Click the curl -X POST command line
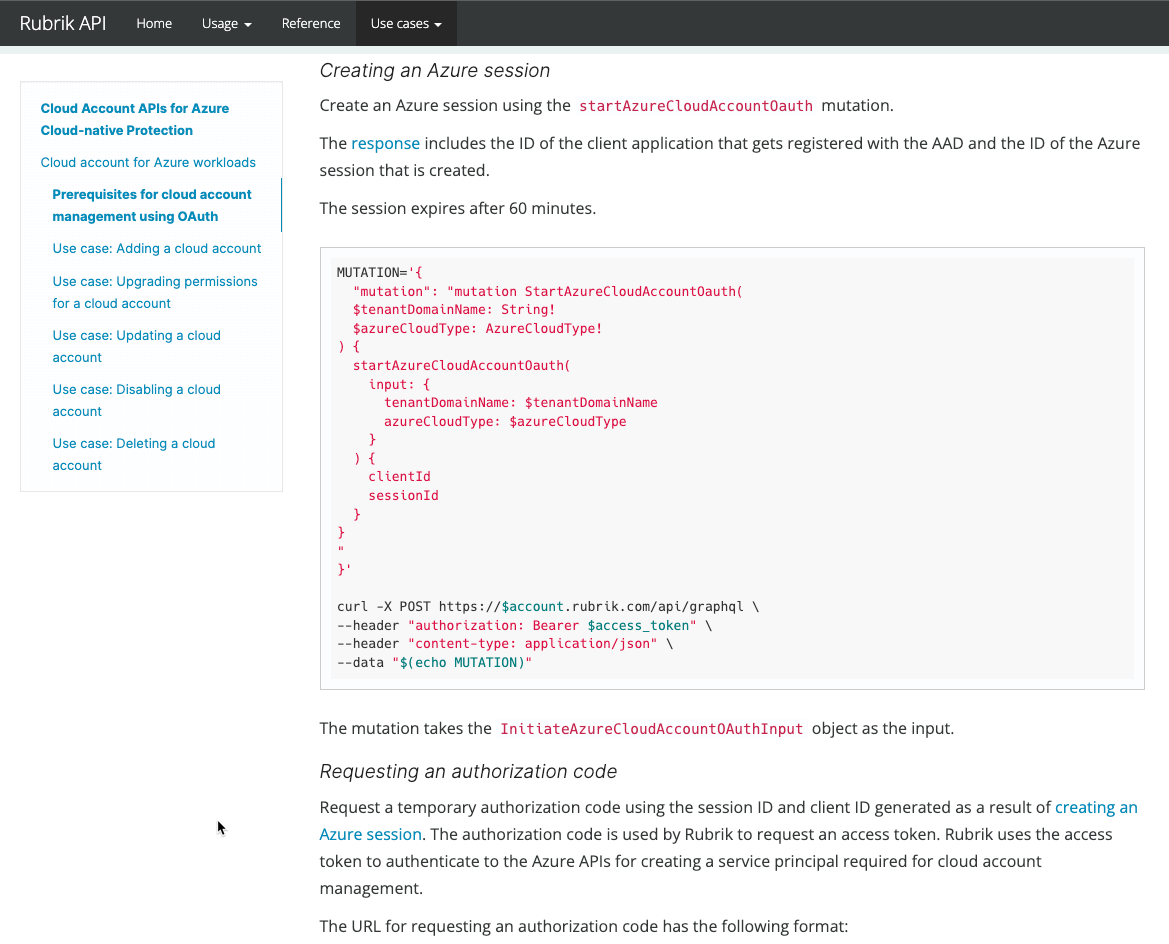The image size is (1169, 944). tap(548, 606)
